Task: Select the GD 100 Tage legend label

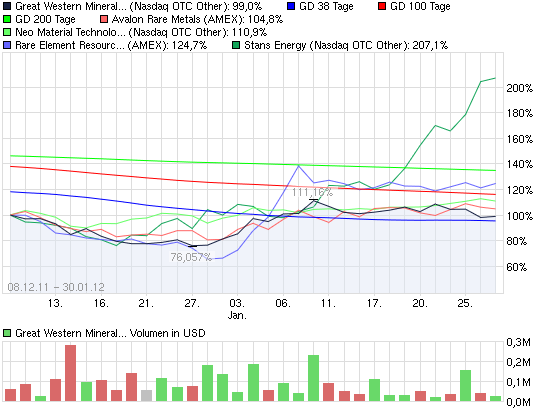Action: (420, 6)
